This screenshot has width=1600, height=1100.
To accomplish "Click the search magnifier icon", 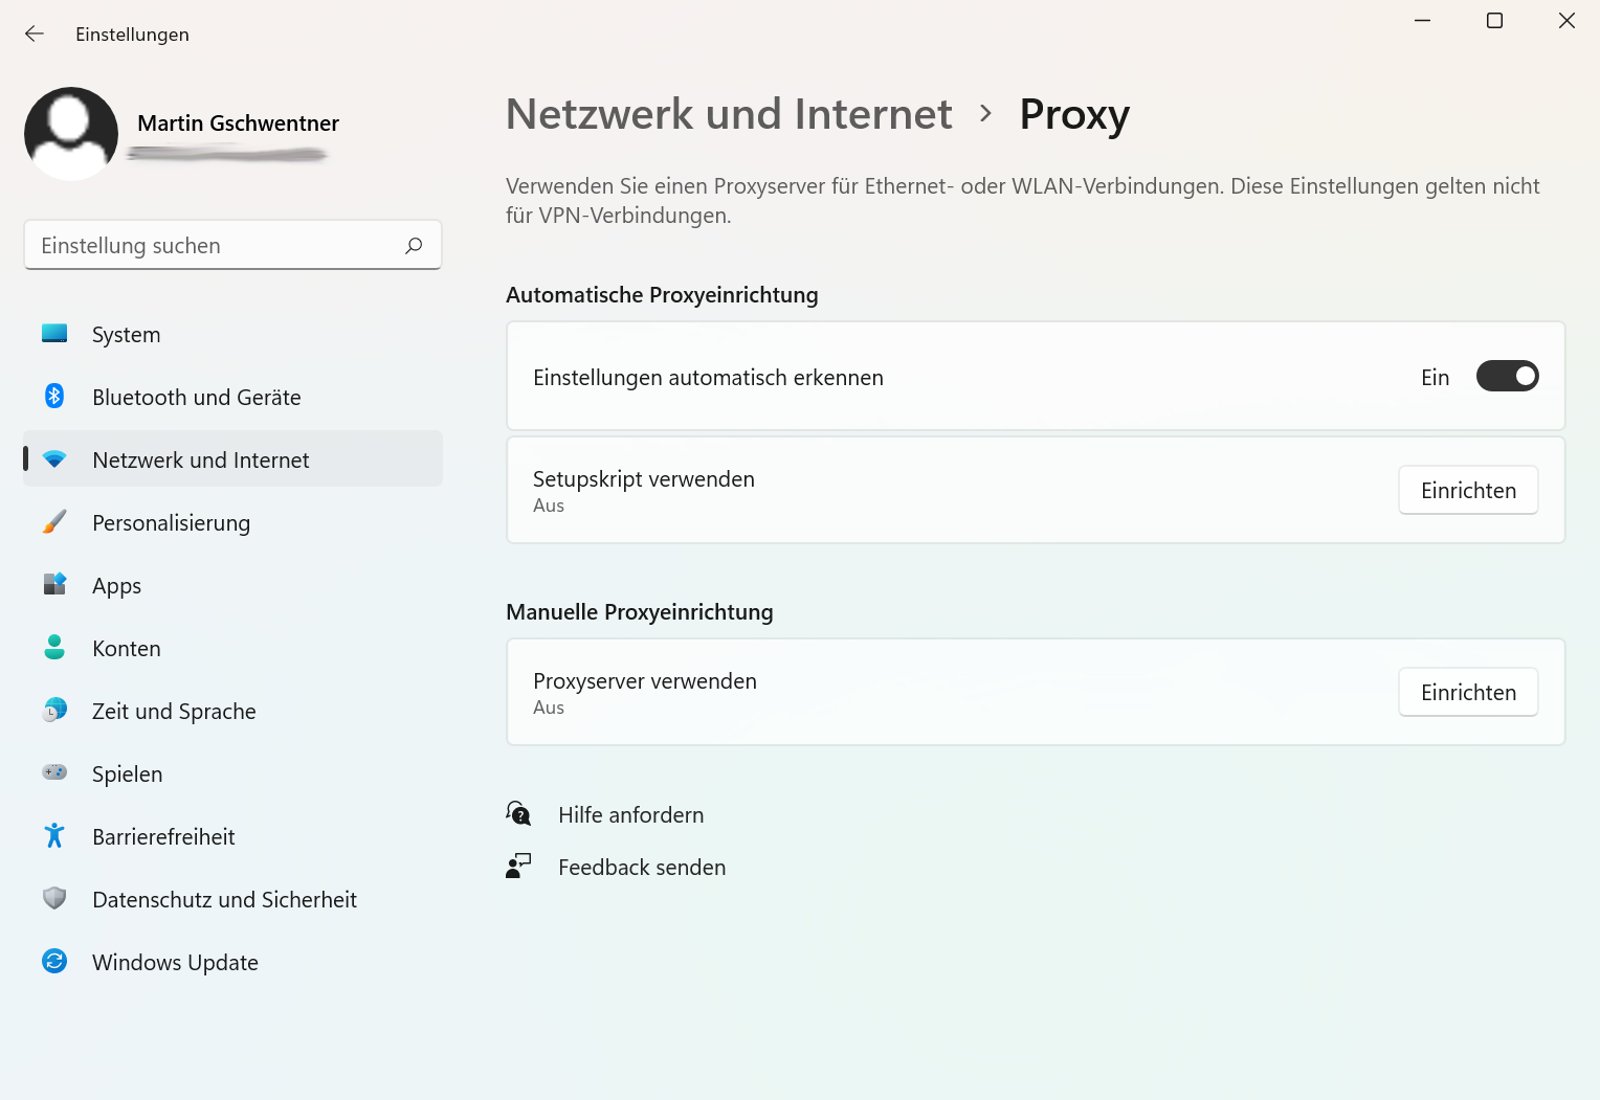I will (413, 245).
